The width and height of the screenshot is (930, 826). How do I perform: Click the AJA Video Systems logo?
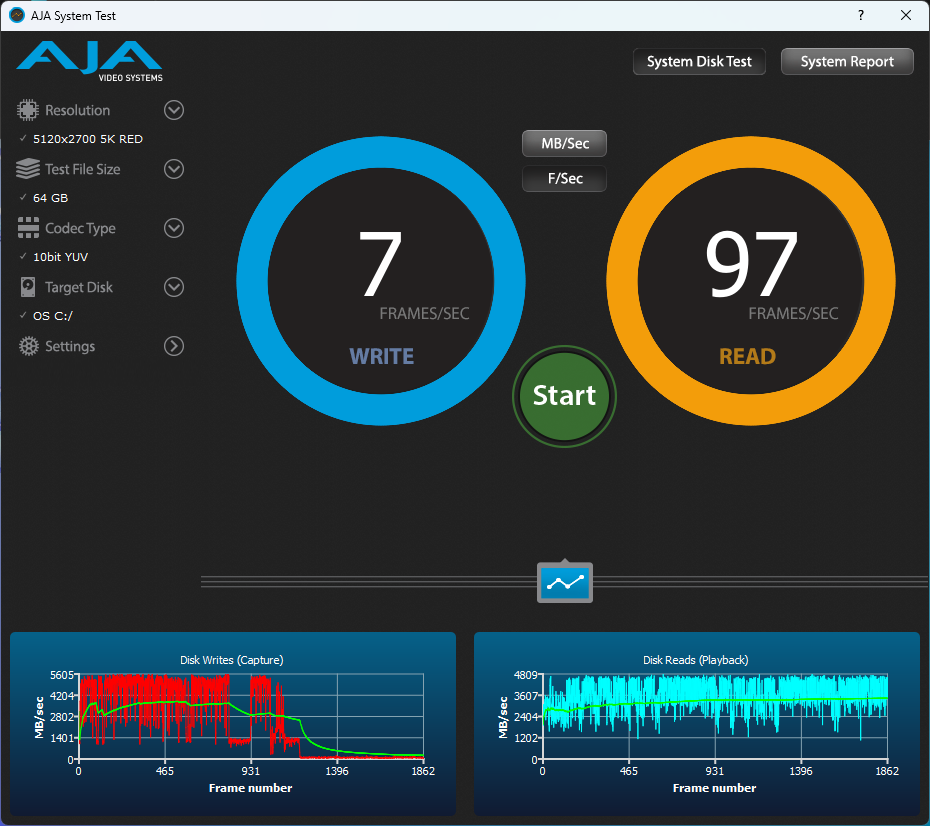89,61
